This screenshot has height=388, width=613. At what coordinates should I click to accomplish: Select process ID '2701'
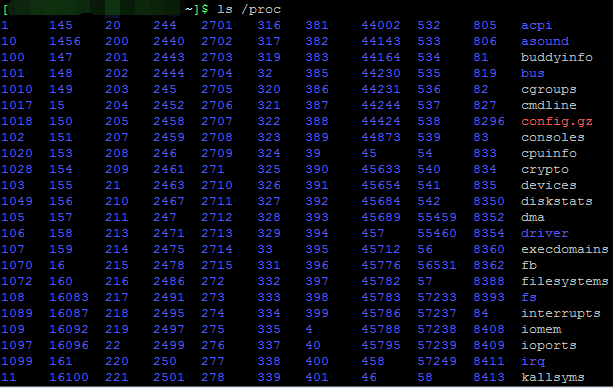217,25
